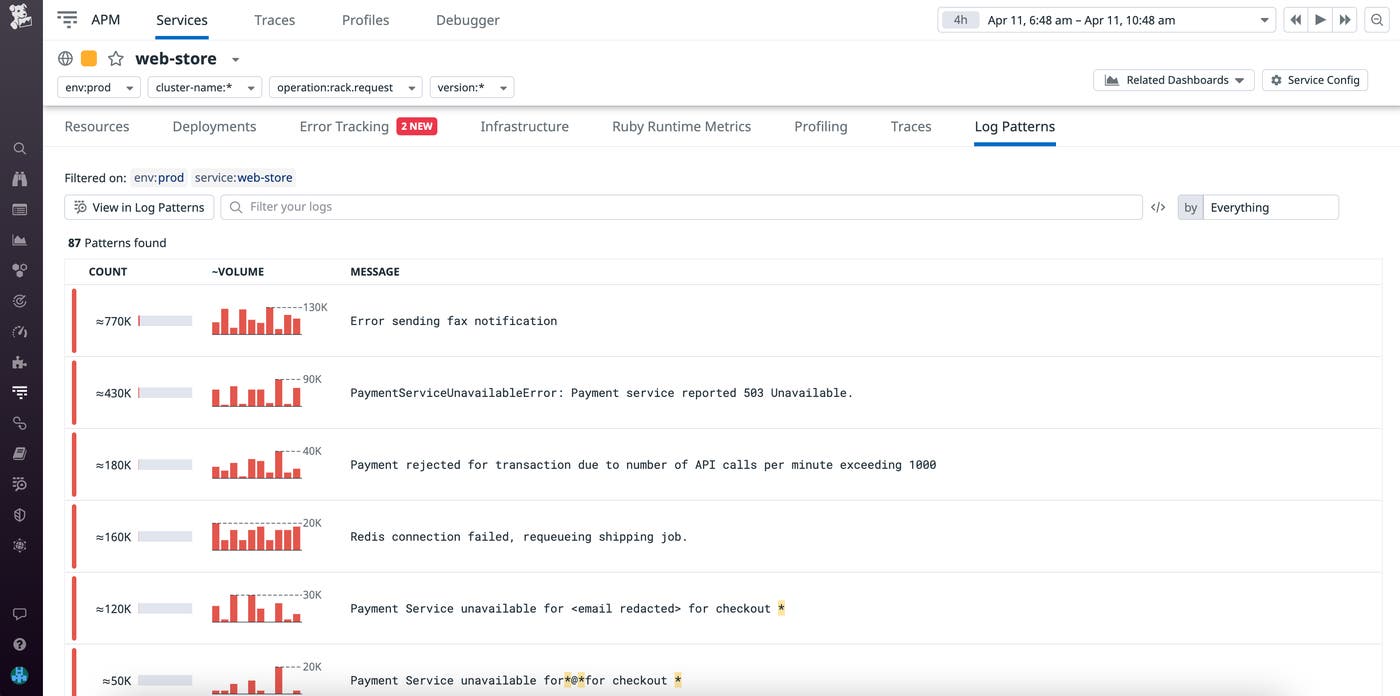Click the Filter your logs search field
Image resolution: width=1400 pixels, height=696 pixels.
(x=680, y=207)
